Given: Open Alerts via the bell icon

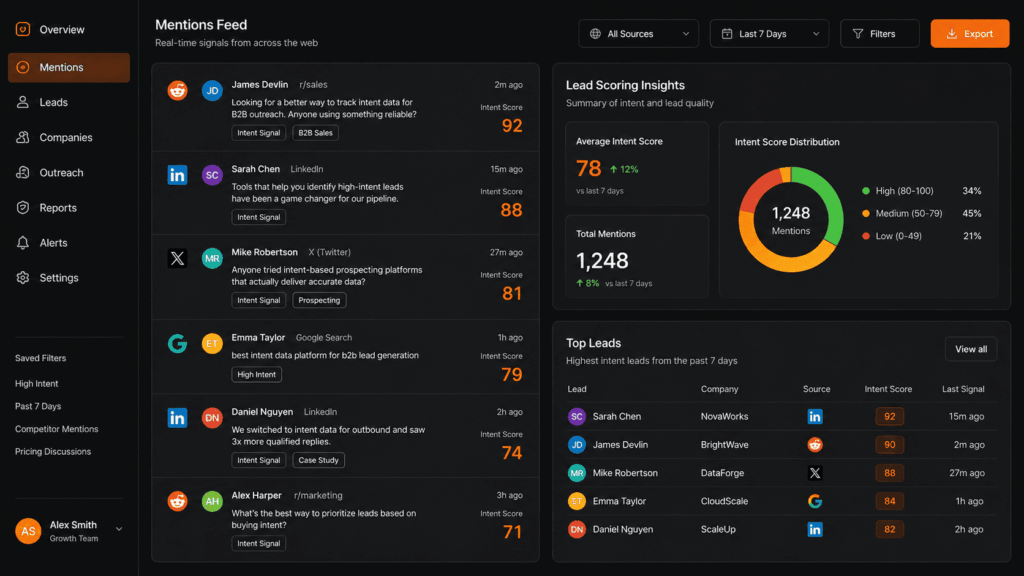Looking at the screenshot, I should click(22, 242).
